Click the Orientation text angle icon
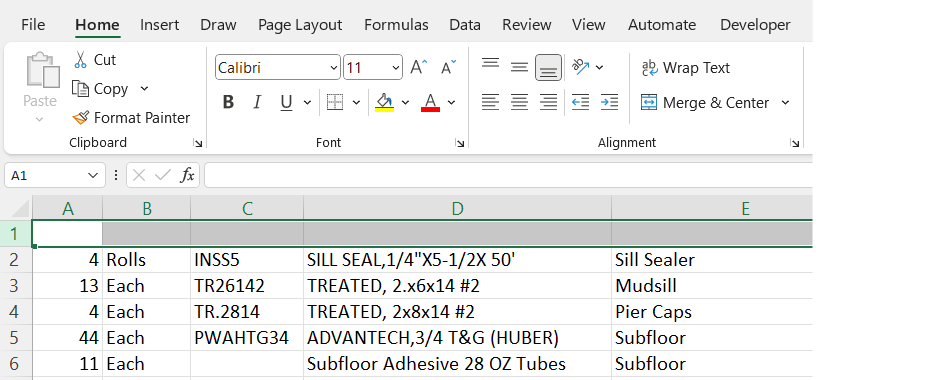Viewport: 943px width, 380px height. (x=581, y=67)
